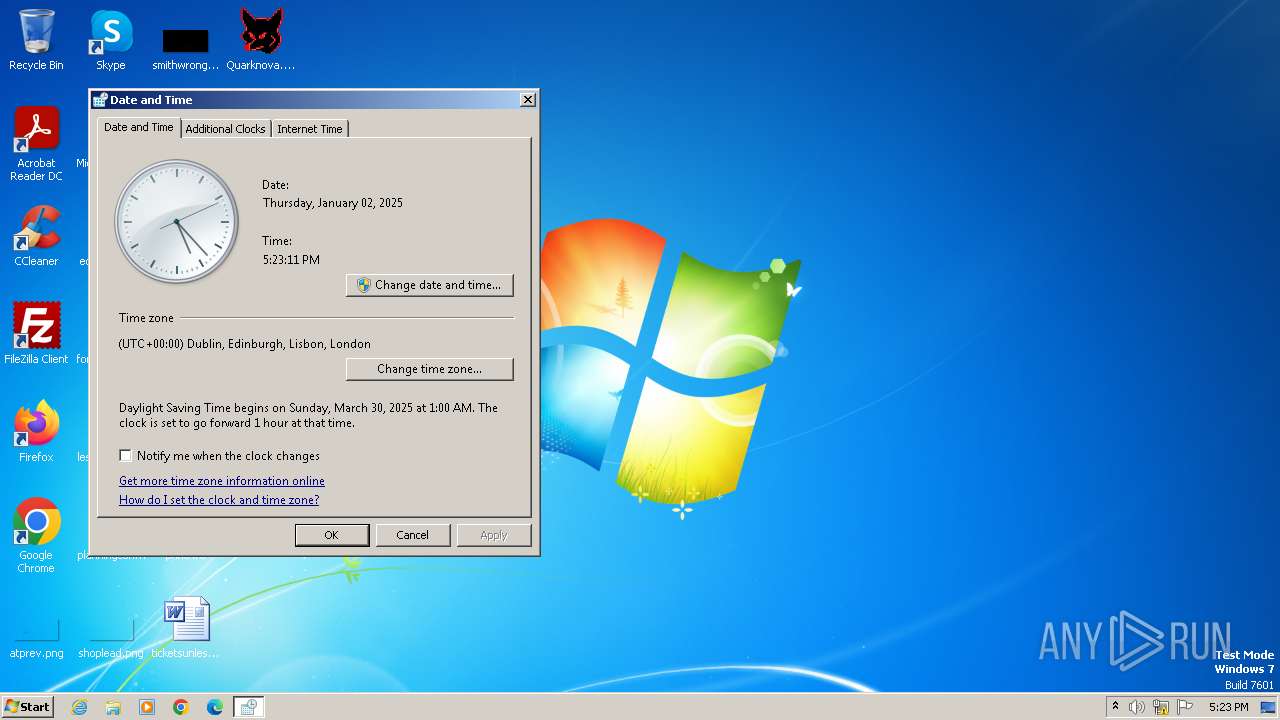
Task: Select the shoplead.png desktop file
Action: tap(111, 638)
